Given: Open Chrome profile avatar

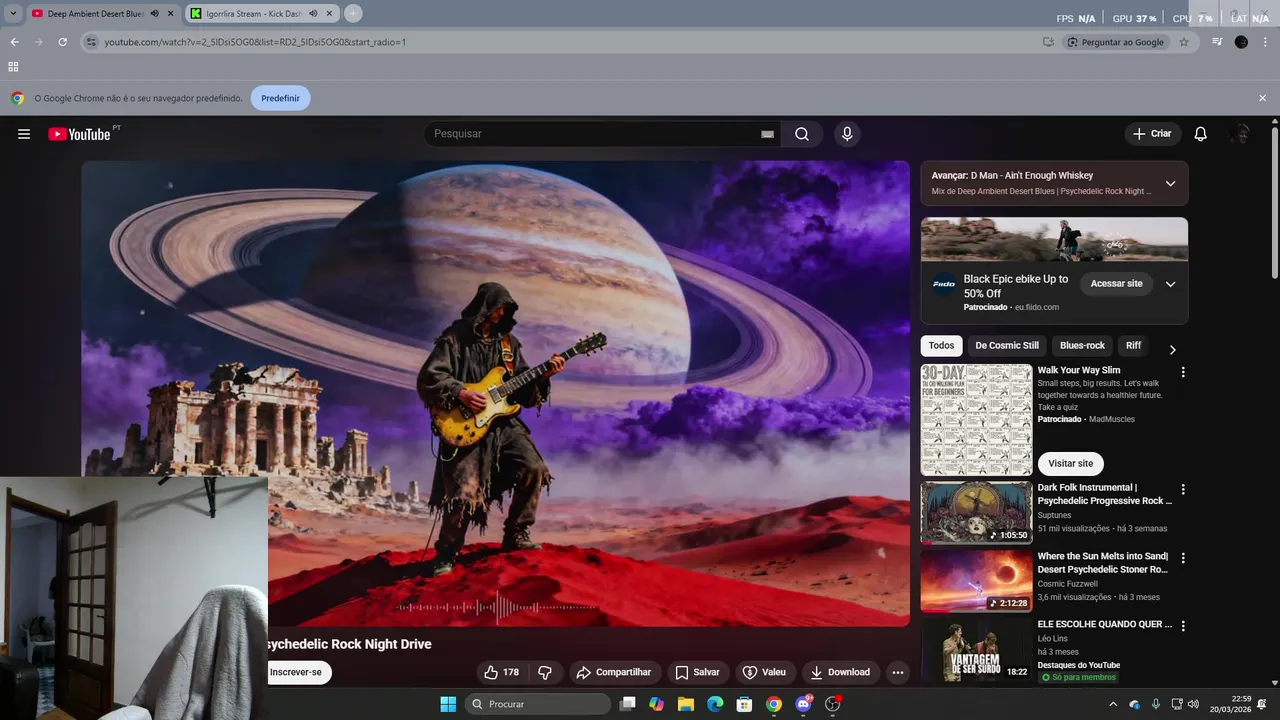Looking at the screenshot, I should click(x=1241, y=42).
